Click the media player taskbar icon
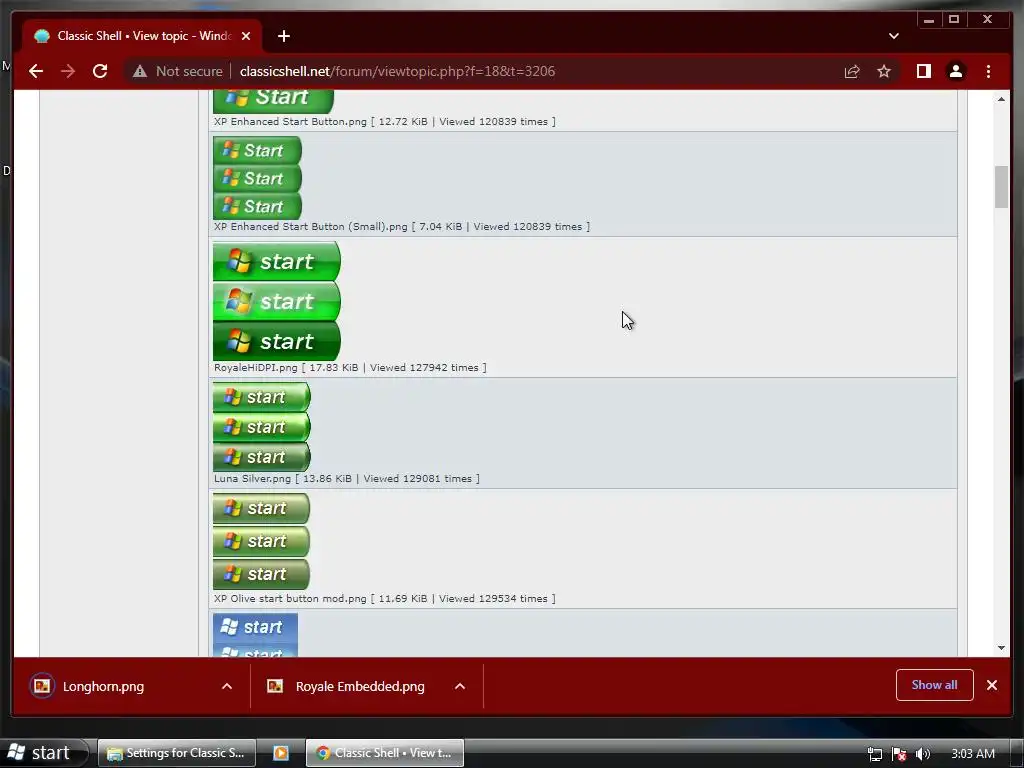 coord(281,753)
